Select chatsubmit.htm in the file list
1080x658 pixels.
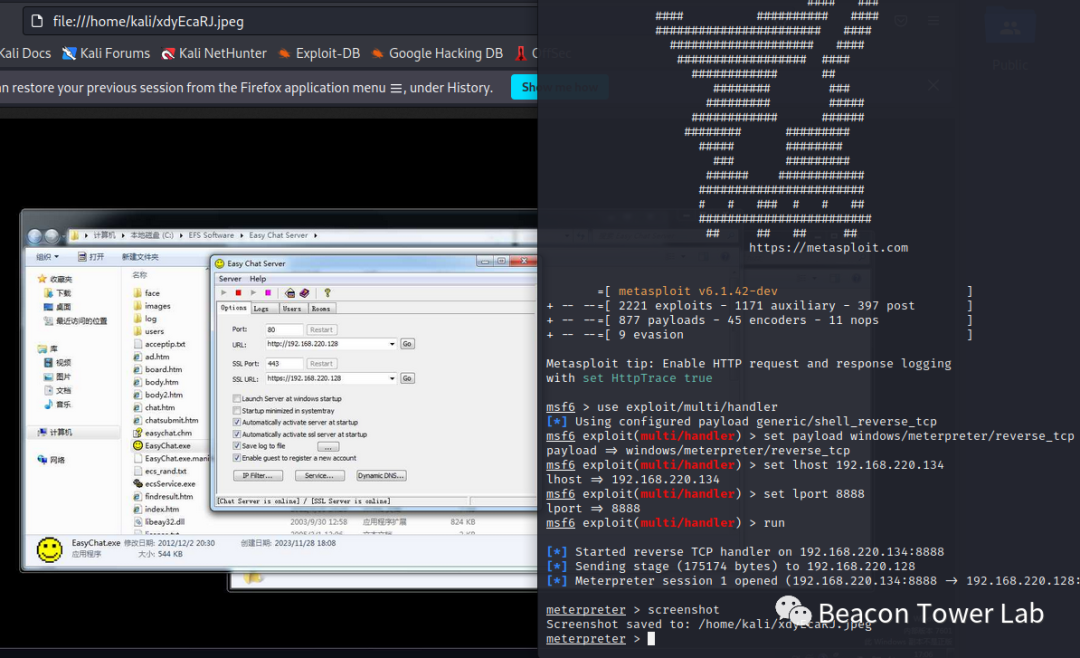point(166,420)
